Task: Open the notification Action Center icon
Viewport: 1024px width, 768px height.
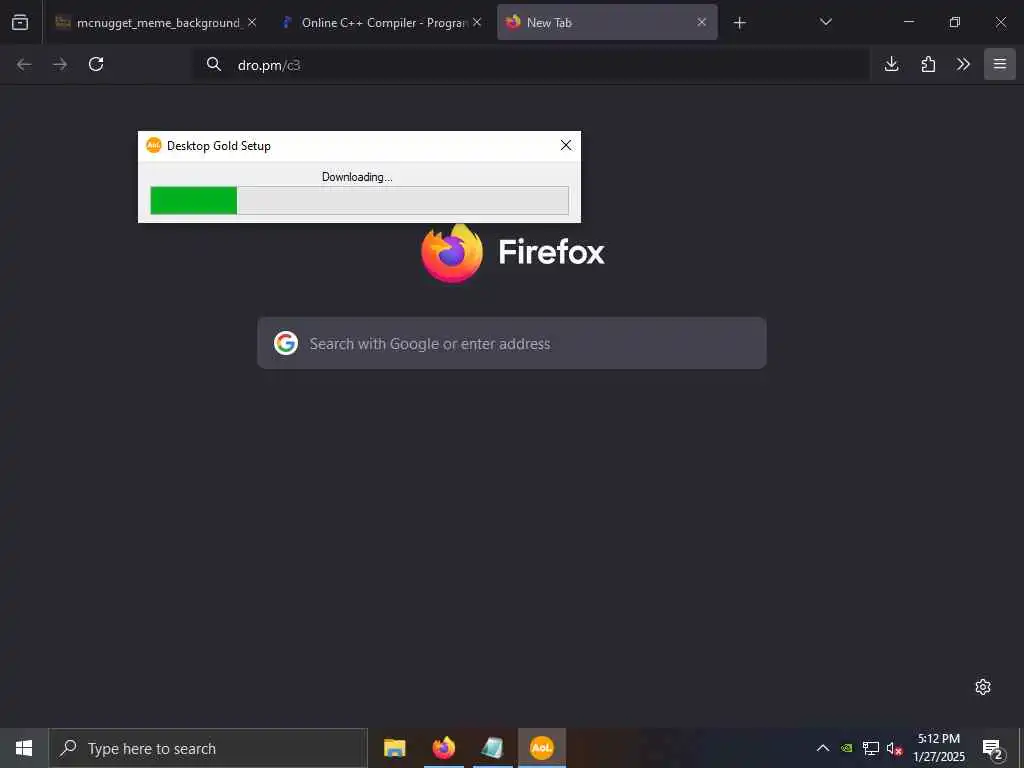Action: tap(992, 748)
